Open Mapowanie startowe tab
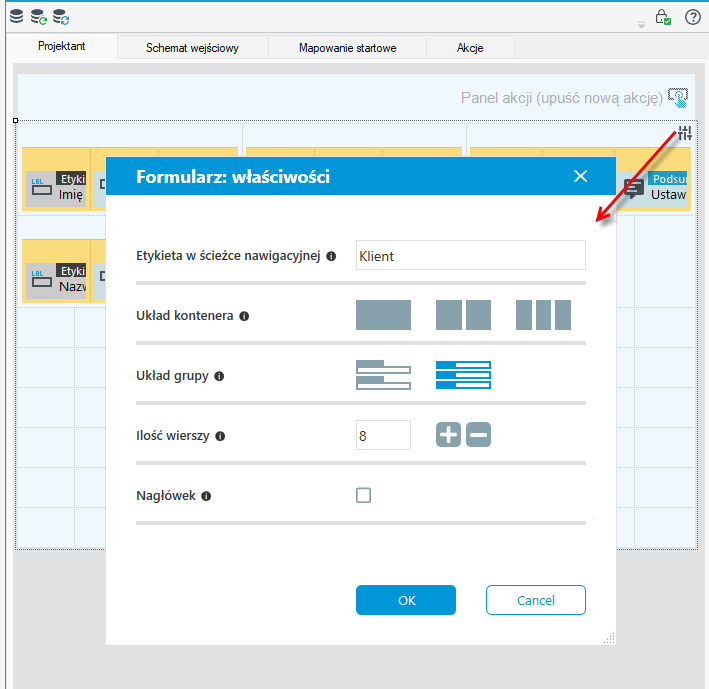 [347, 48]
